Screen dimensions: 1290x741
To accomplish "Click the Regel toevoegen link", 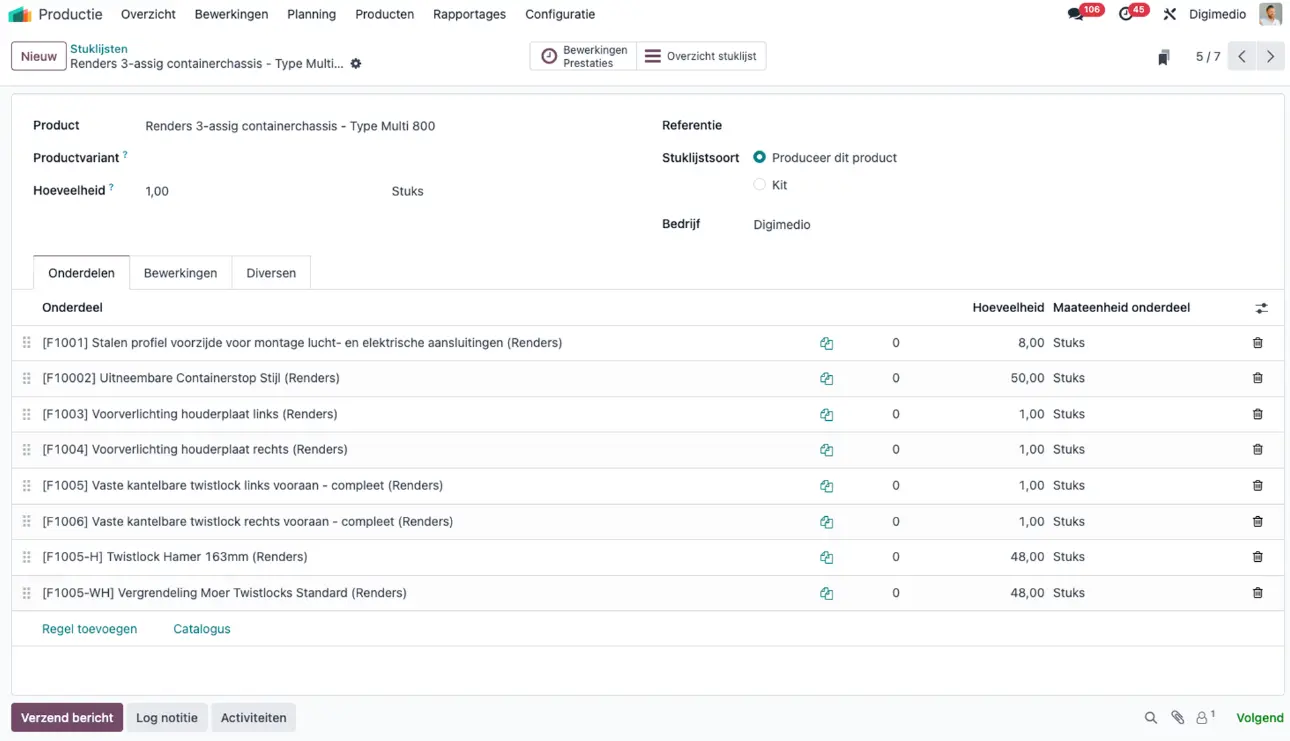I will [x=90, y=629].
